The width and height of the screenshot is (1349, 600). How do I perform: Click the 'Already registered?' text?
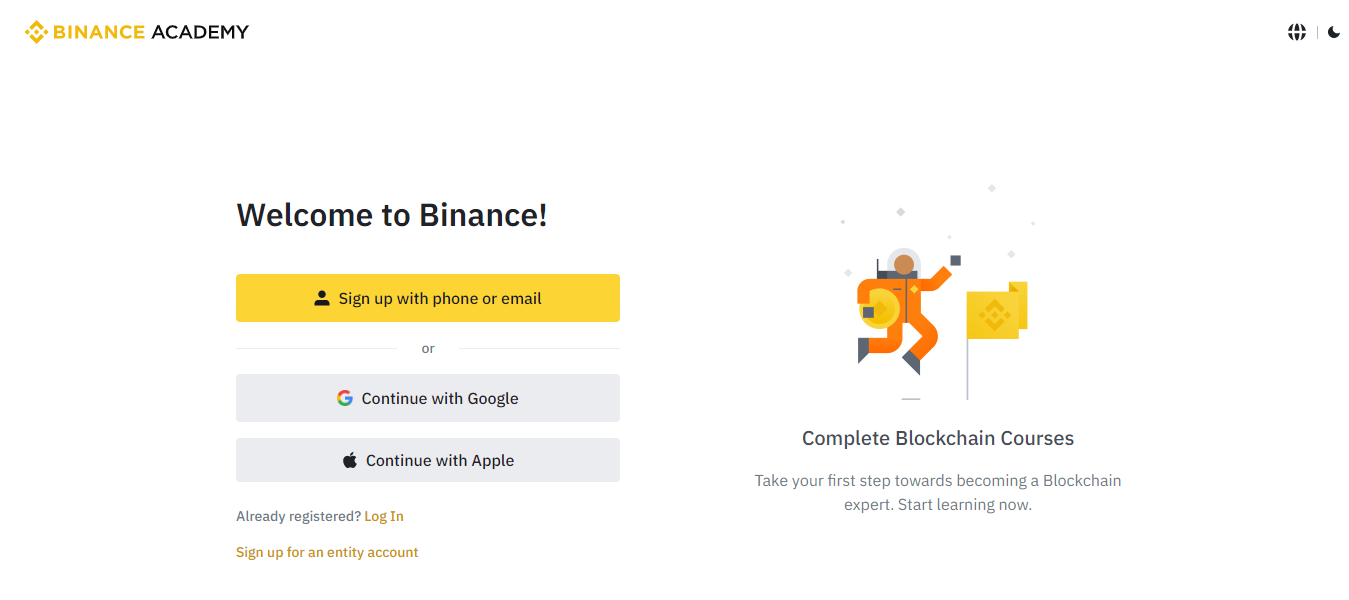pos(298,516)
